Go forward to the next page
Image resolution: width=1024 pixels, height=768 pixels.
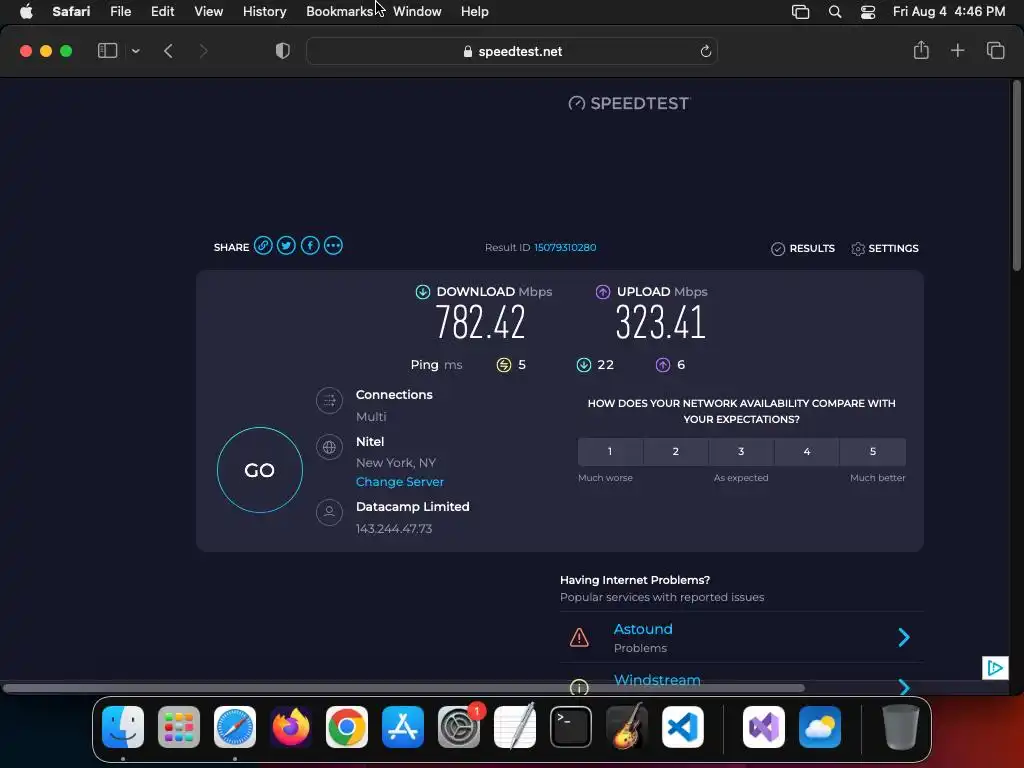pos(203,51)
